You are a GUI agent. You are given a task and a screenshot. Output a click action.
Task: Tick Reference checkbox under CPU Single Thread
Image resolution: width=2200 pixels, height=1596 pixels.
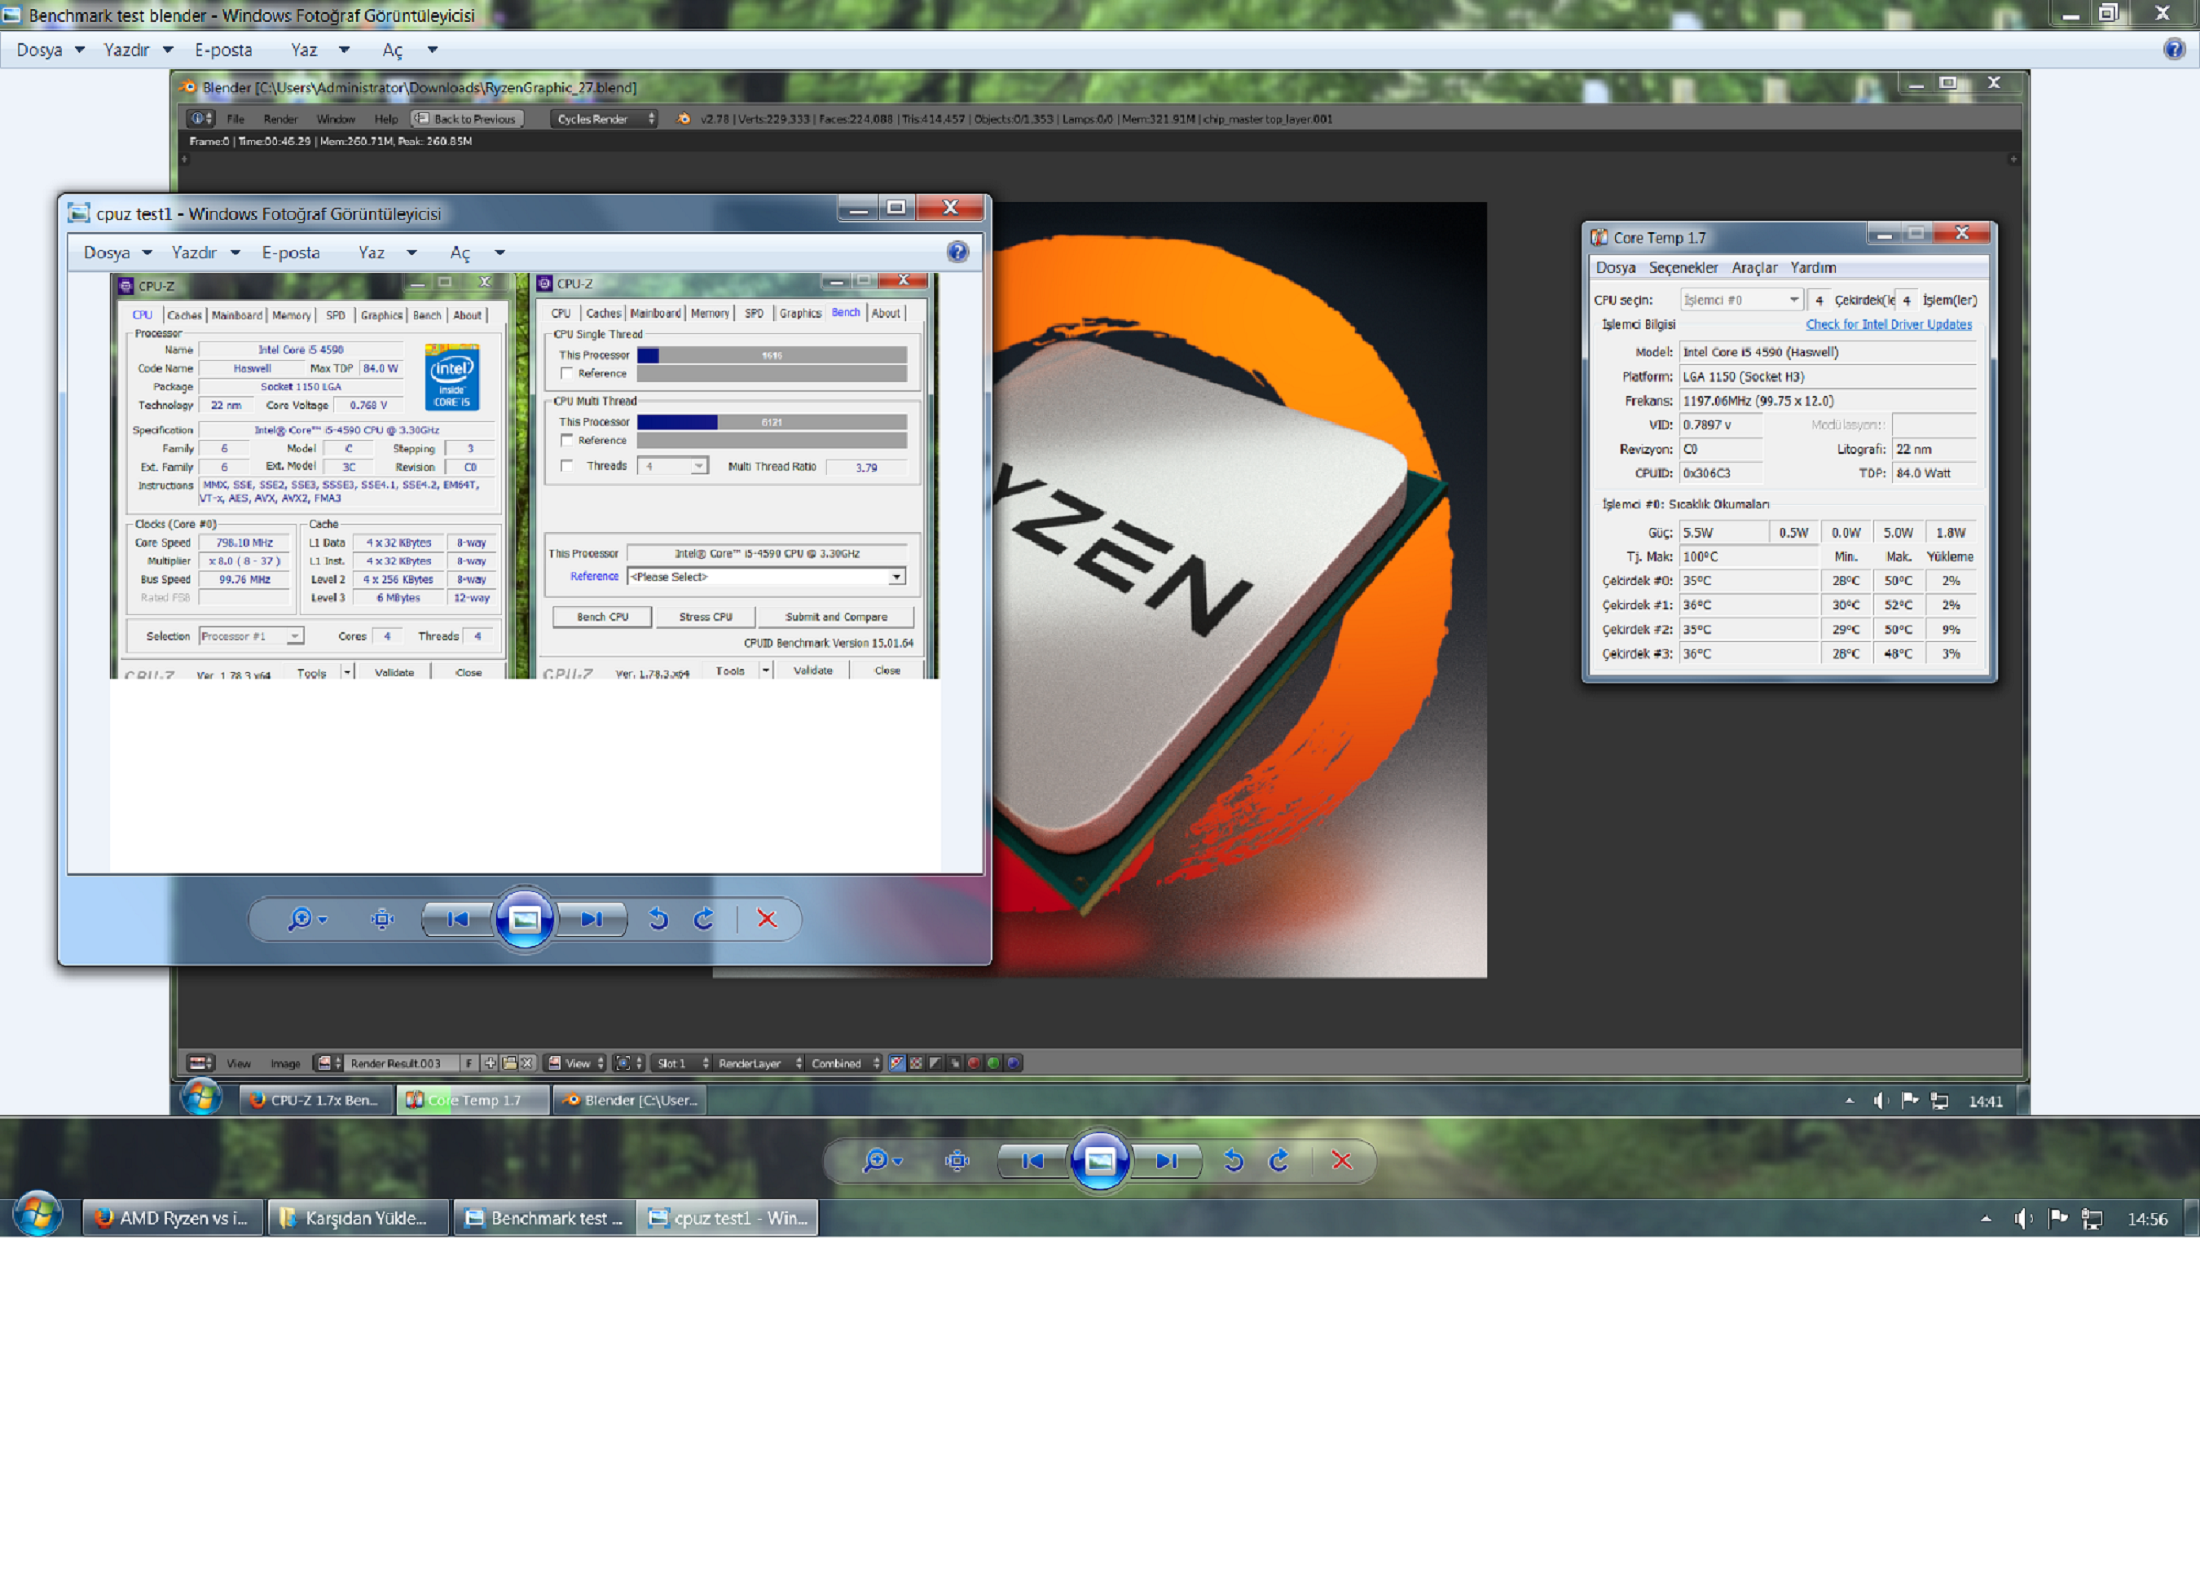coord(567,373)
